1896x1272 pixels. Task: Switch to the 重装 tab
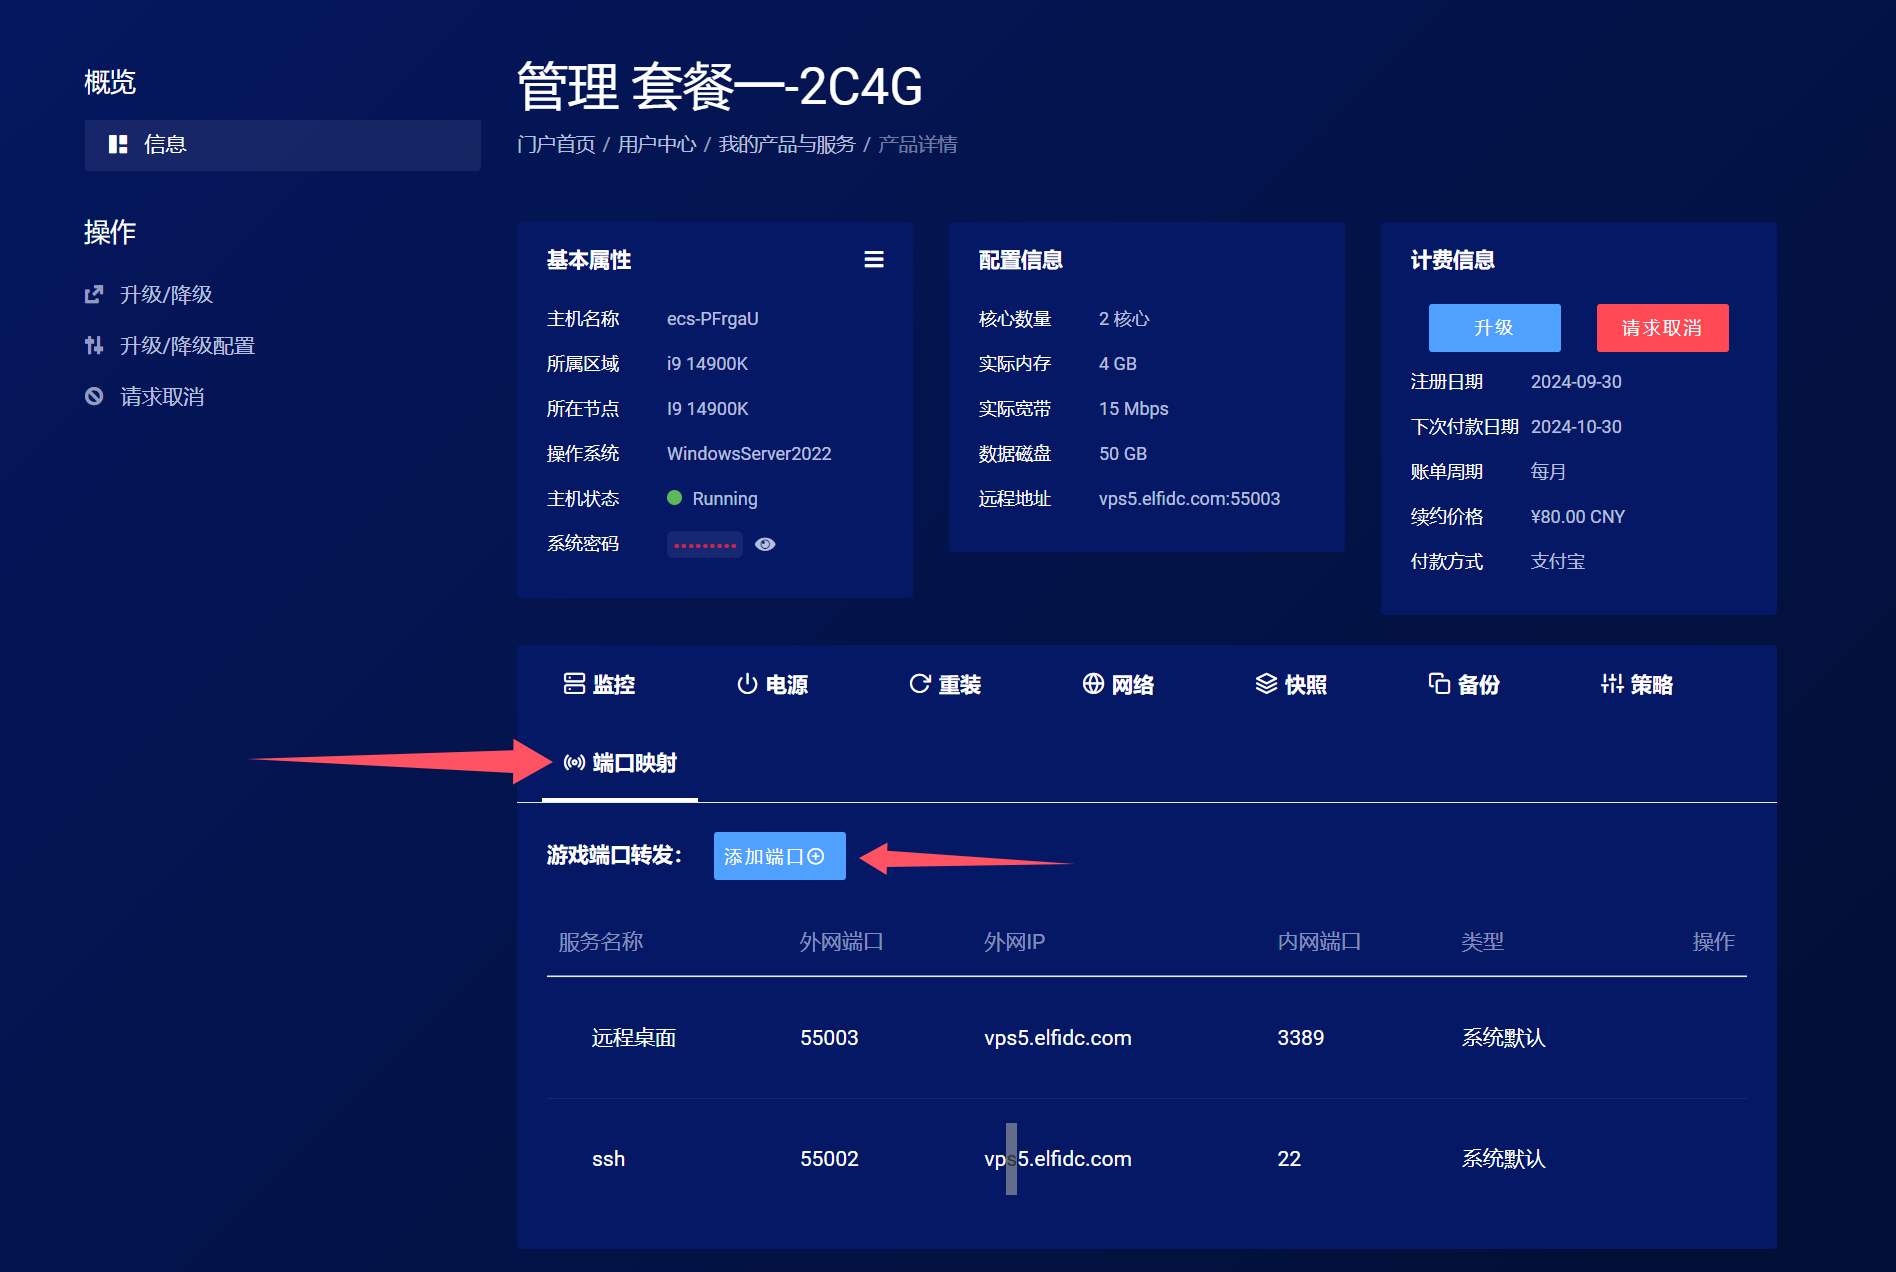coord(946,684)
